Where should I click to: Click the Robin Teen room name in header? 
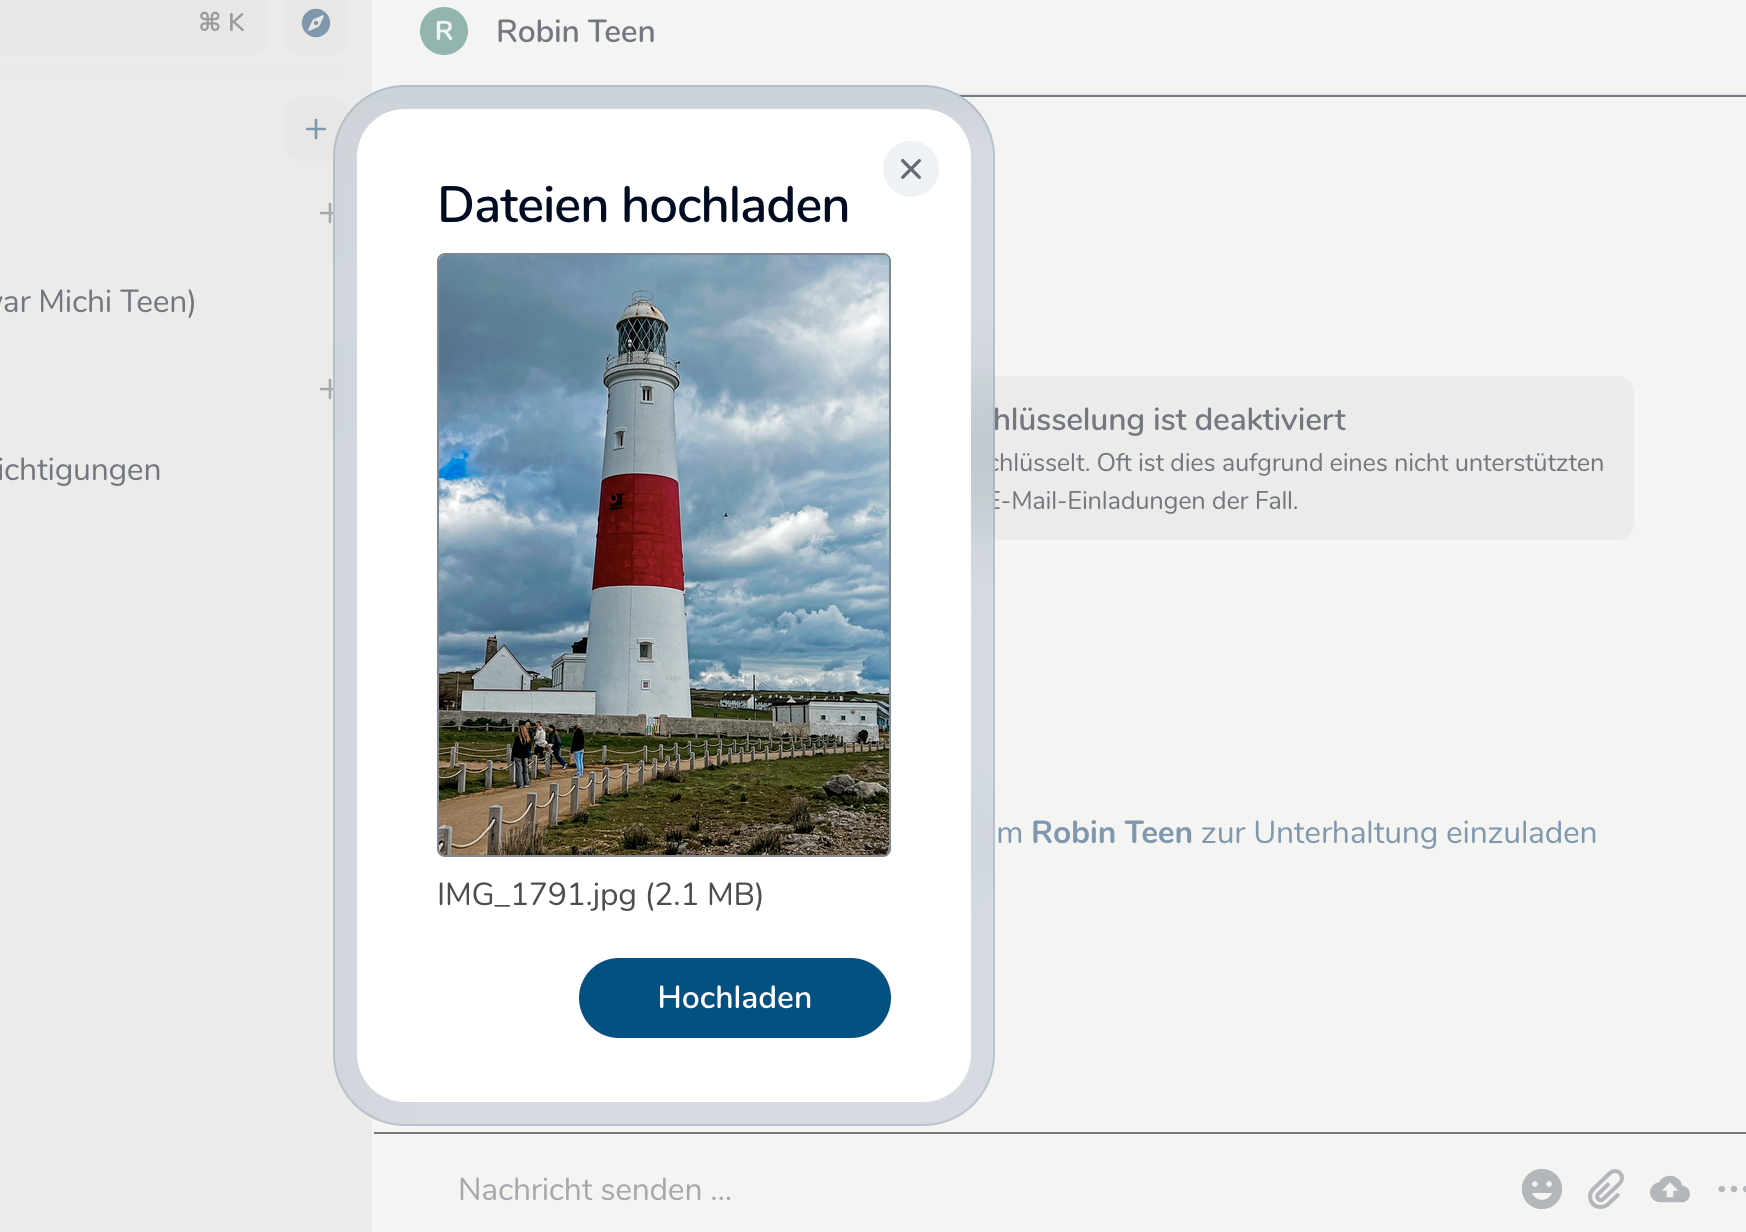[x=575, y=31]
